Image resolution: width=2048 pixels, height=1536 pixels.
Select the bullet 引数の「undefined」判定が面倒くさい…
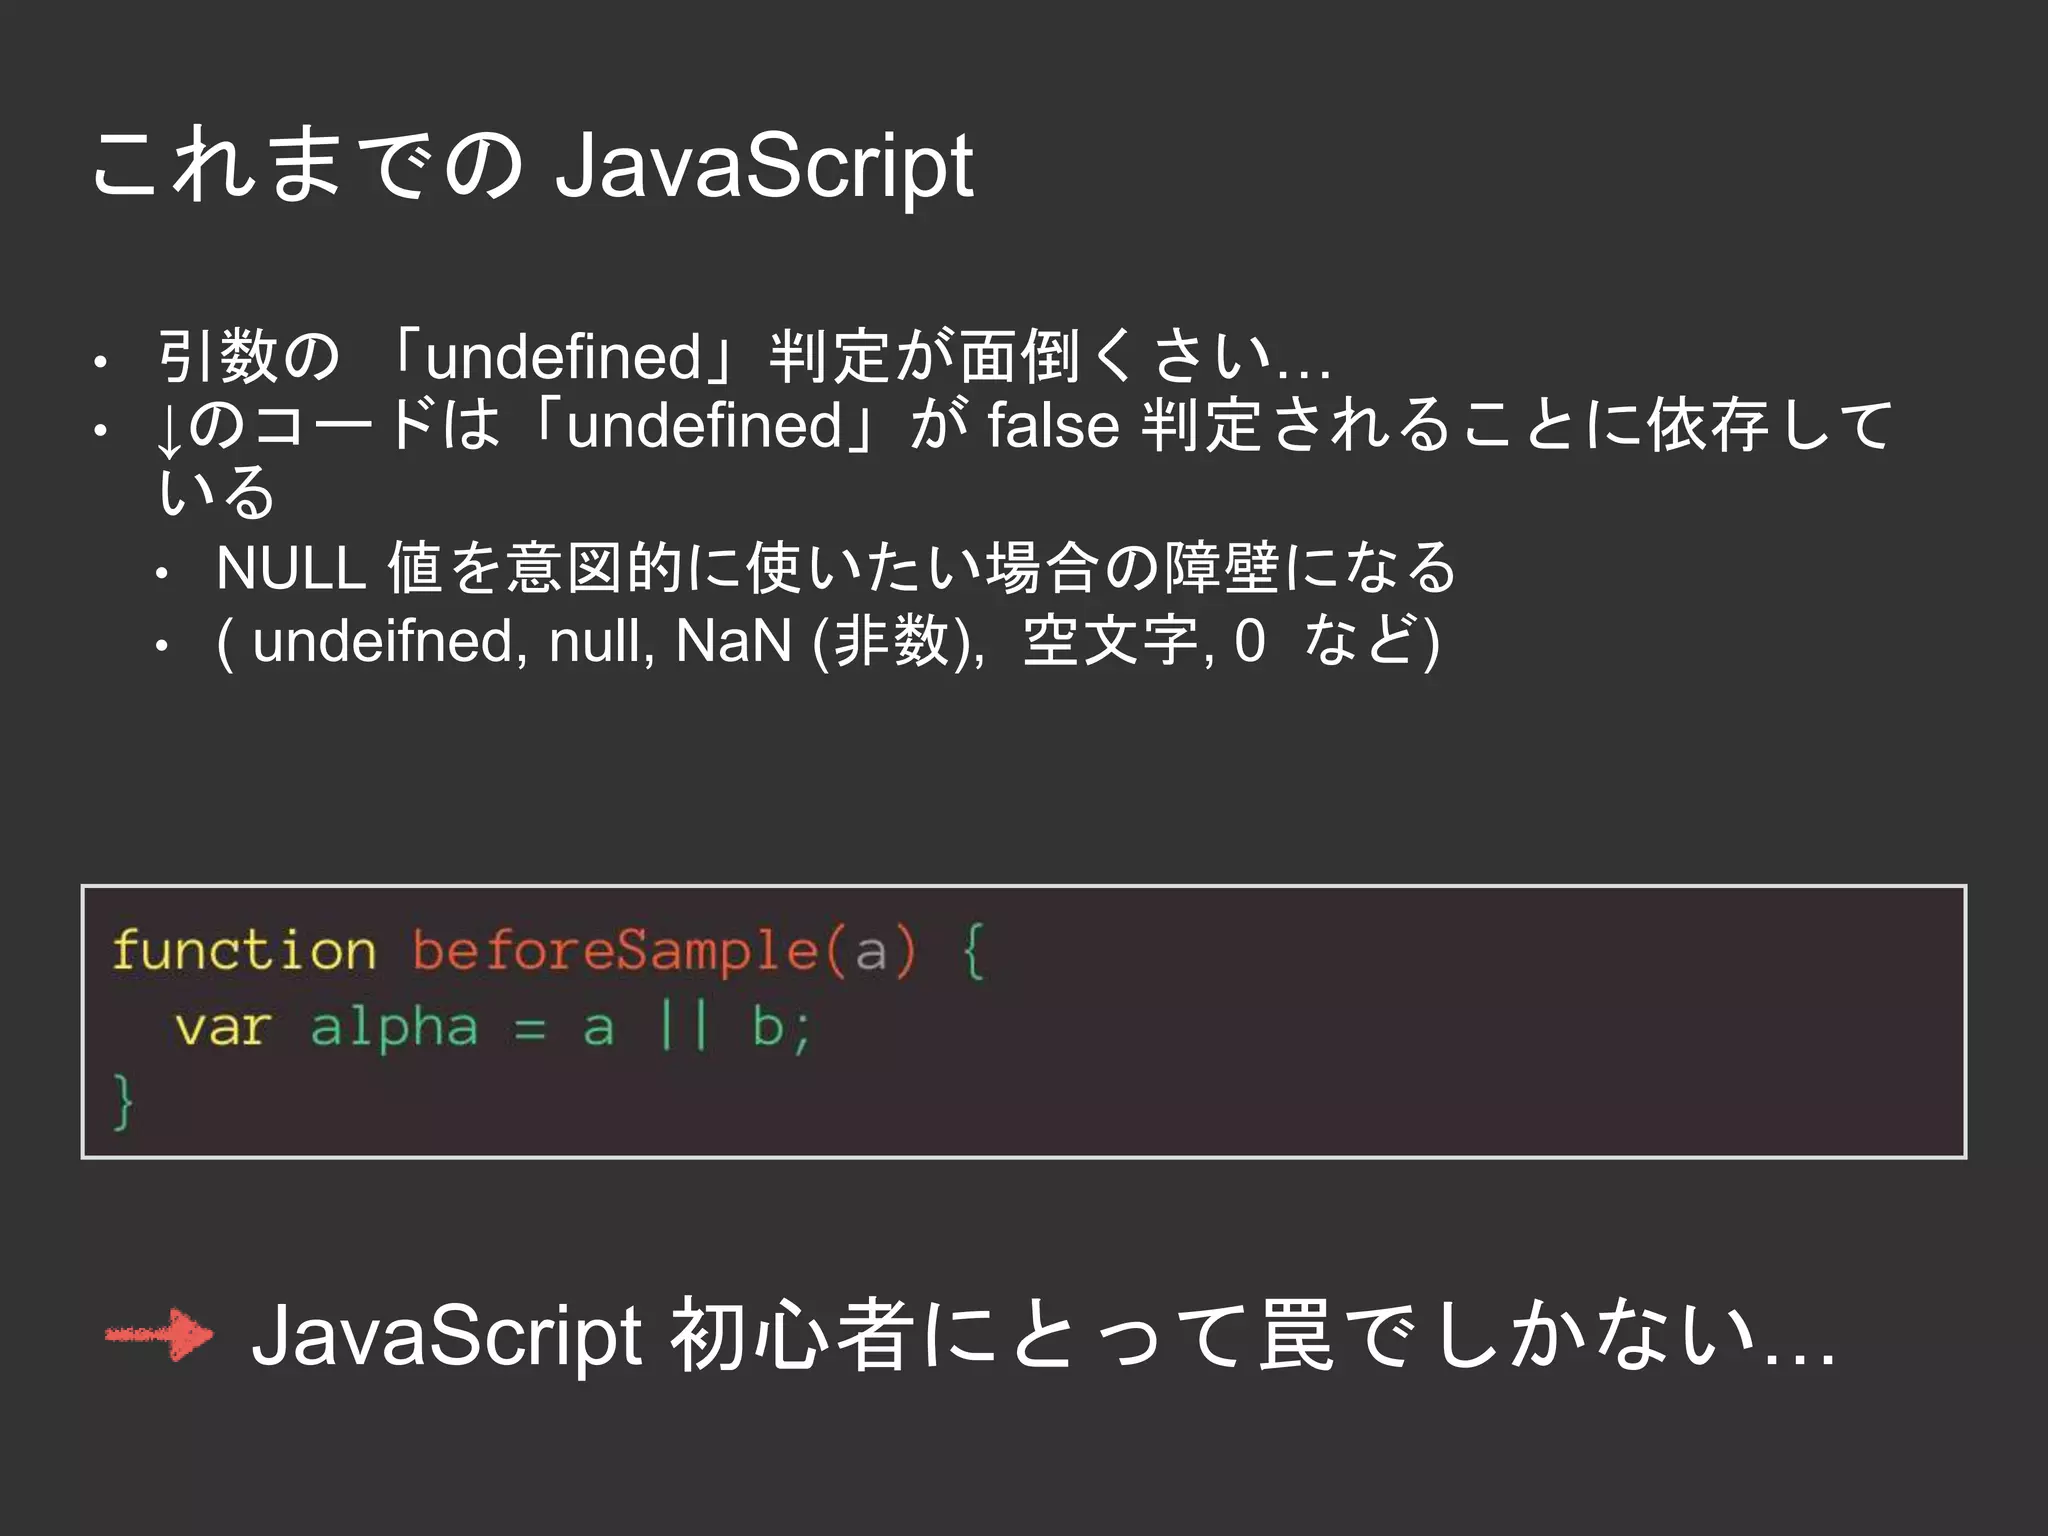tap(745, 356)
